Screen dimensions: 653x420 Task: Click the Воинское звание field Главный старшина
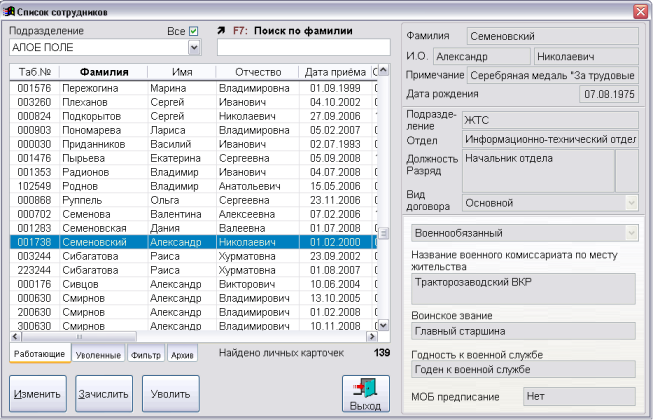click(523, 331)
